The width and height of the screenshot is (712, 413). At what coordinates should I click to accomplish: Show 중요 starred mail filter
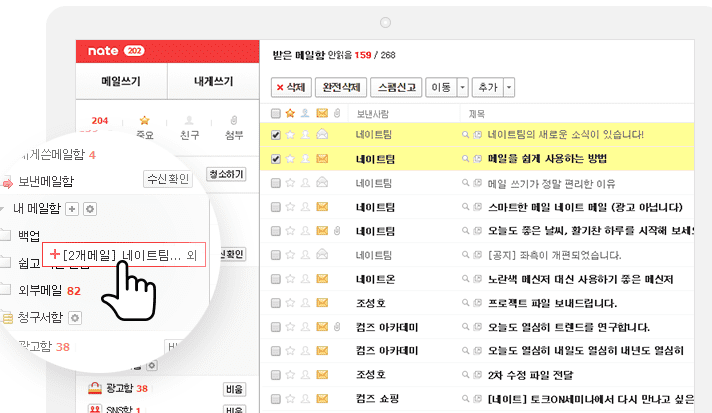click(144, 127)
